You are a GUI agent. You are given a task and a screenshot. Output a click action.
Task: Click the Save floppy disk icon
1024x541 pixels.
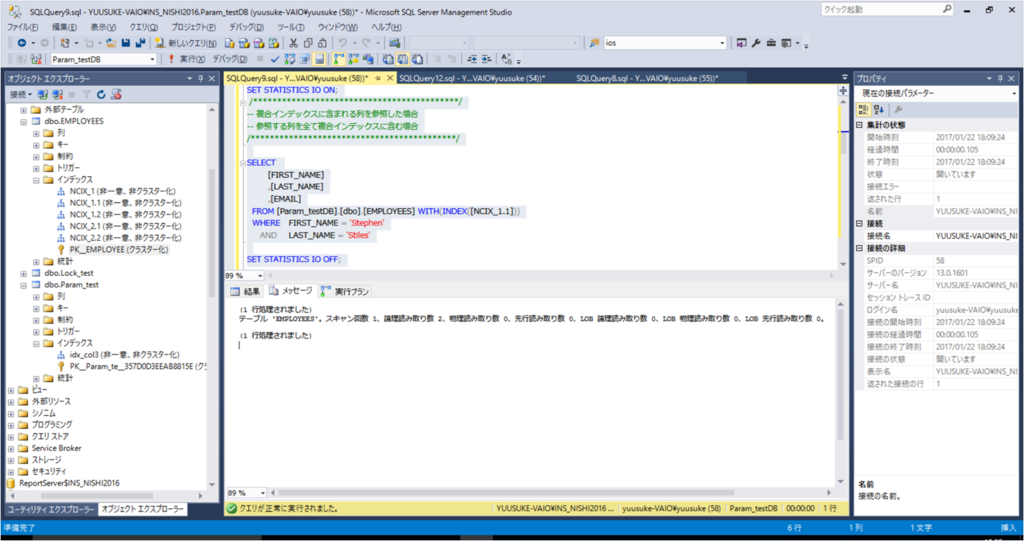pyautogui.click(x=125, y=42)
